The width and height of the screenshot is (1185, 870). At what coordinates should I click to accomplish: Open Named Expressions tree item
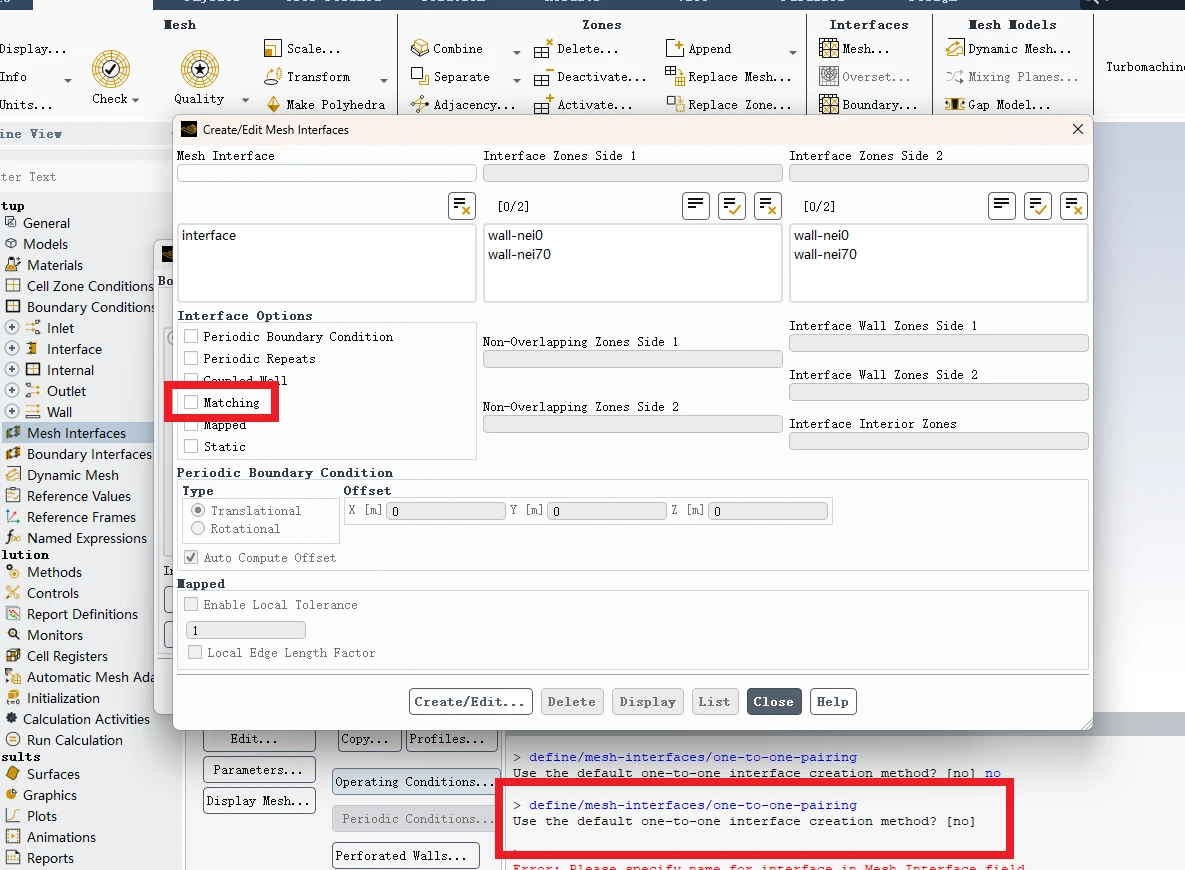coord(87,538)
